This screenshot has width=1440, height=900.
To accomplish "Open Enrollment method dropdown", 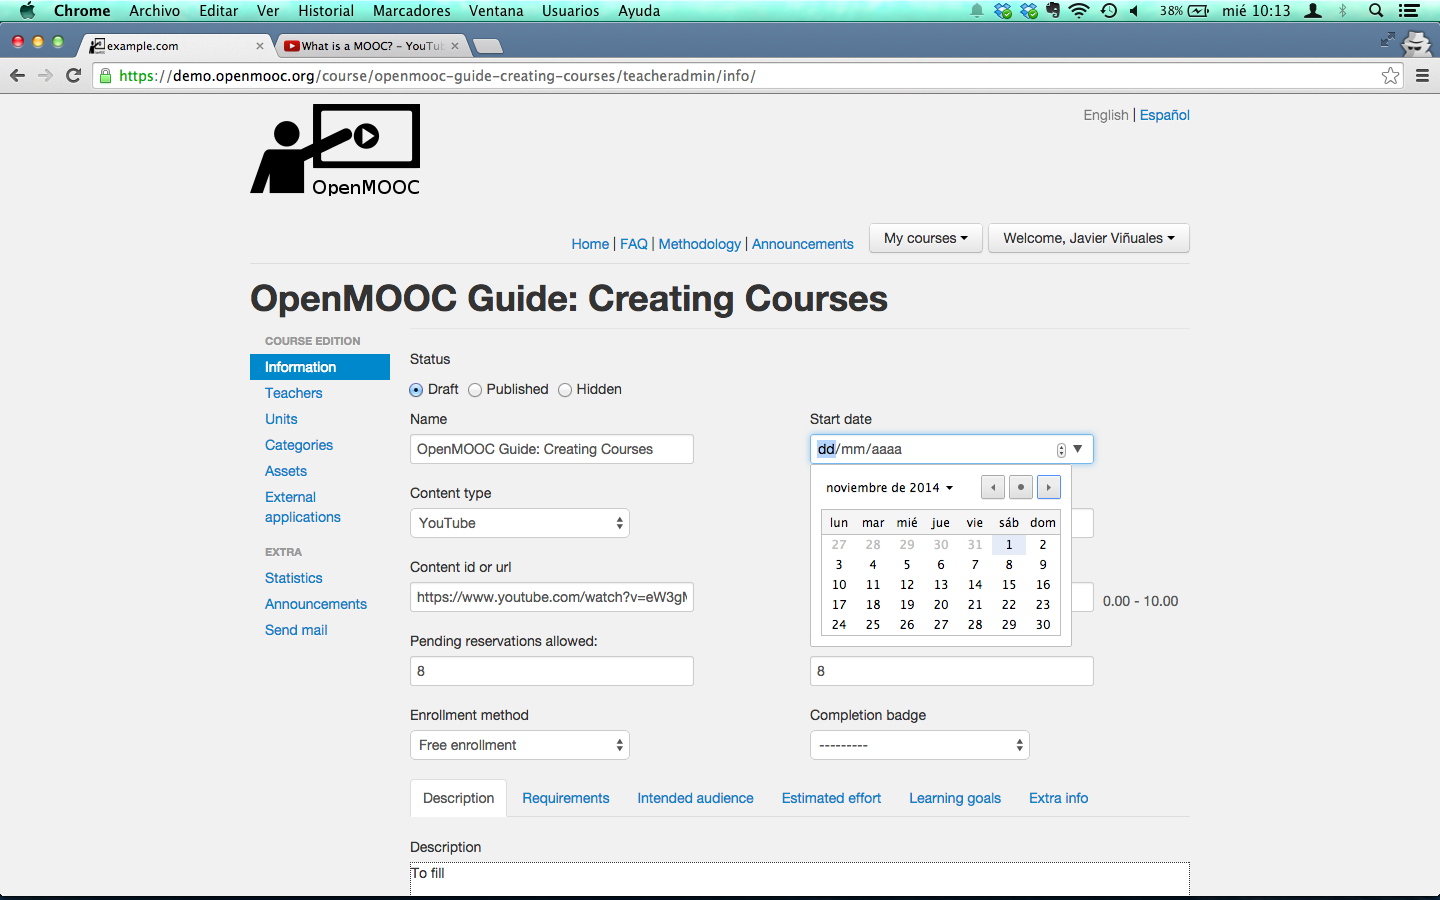I will [x=520, y=745].
